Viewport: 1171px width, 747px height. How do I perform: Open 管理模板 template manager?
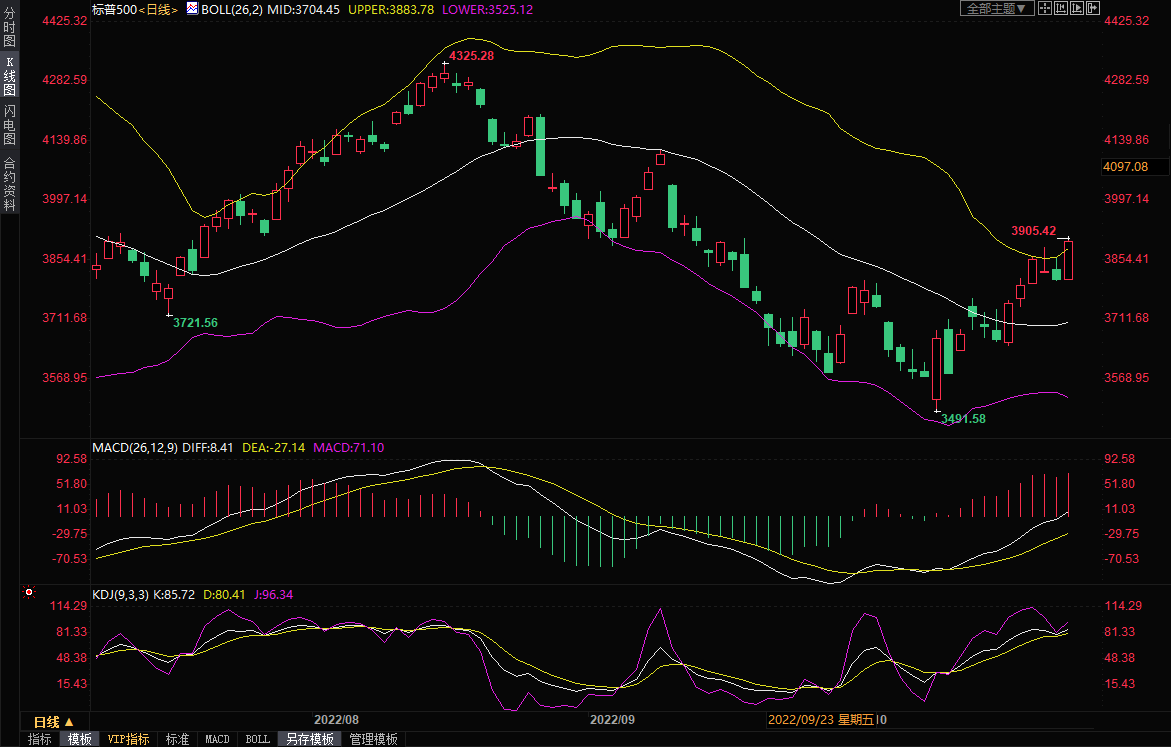point(373,739)
